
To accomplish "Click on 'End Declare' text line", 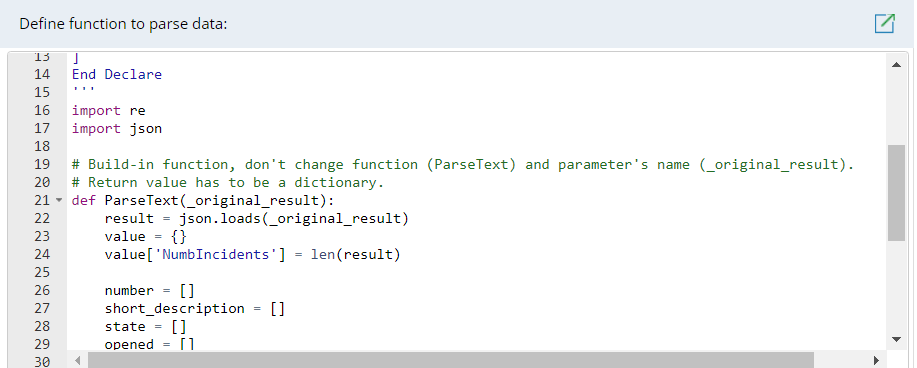I will 117,75.
